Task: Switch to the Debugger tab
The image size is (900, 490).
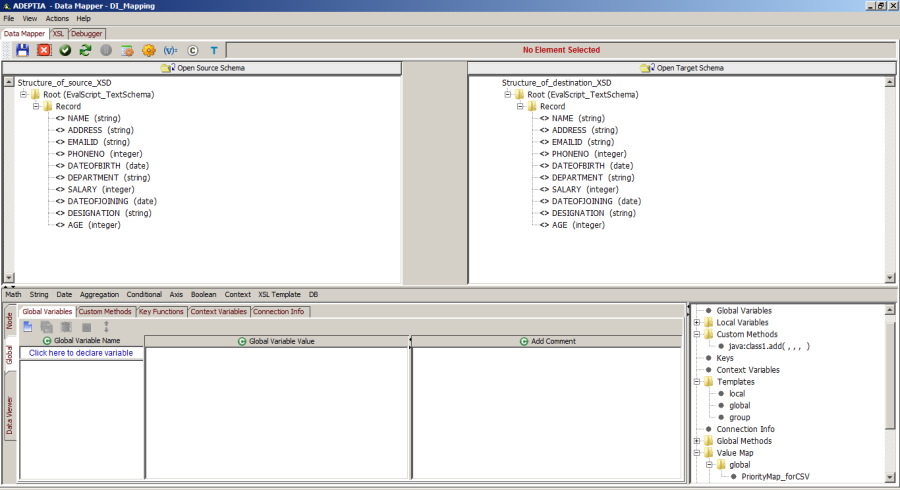Action: pos(85,33)
